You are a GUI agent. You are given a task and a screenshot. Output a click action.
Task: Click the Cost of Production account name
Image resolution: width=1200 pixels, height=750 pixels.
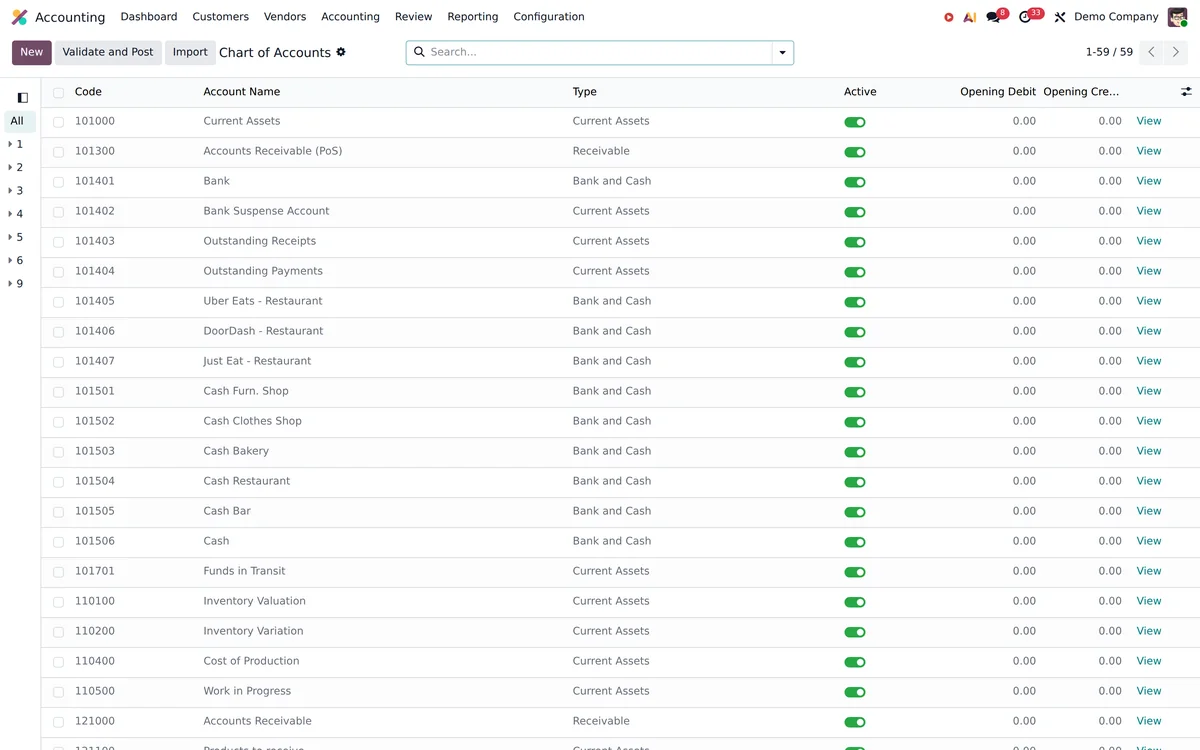251,661
